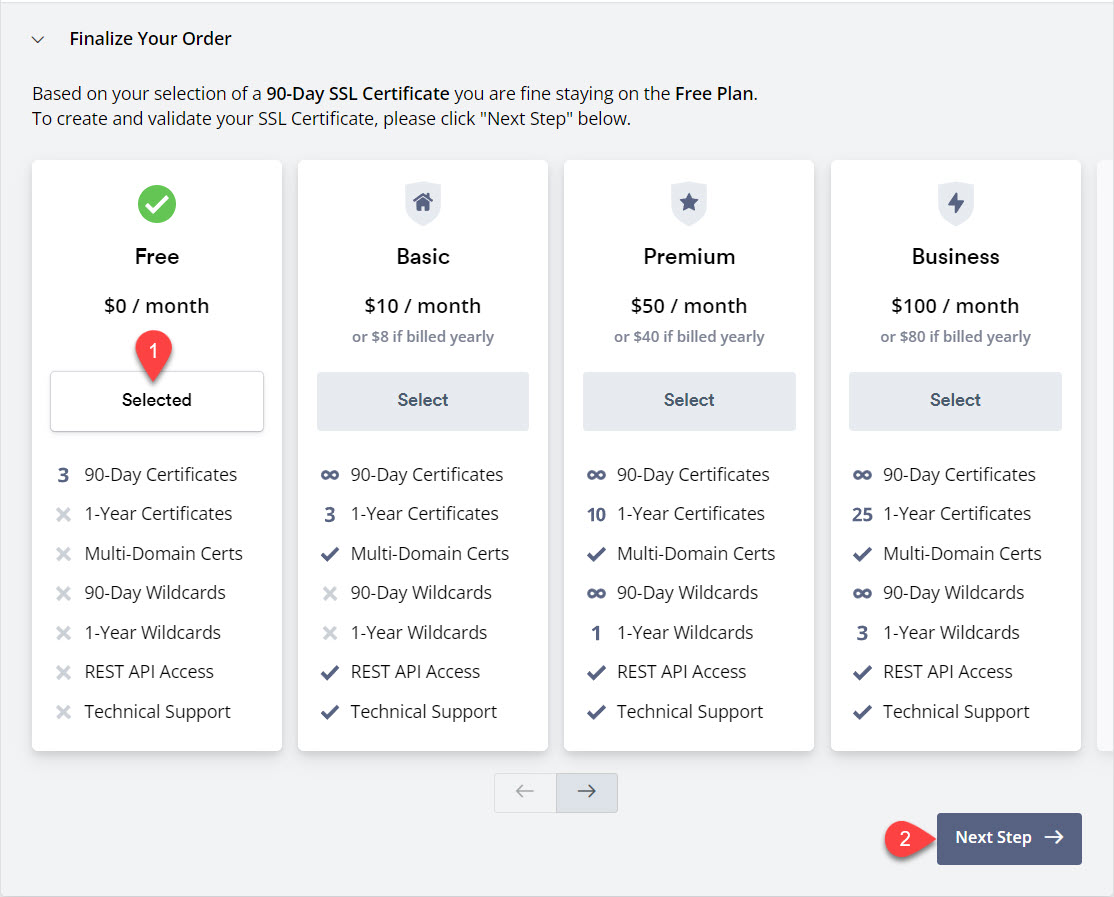Click infinity icon beside Basic 90-Day Certificates
The image size is (1114, 897).
click(x=330, y=475)
